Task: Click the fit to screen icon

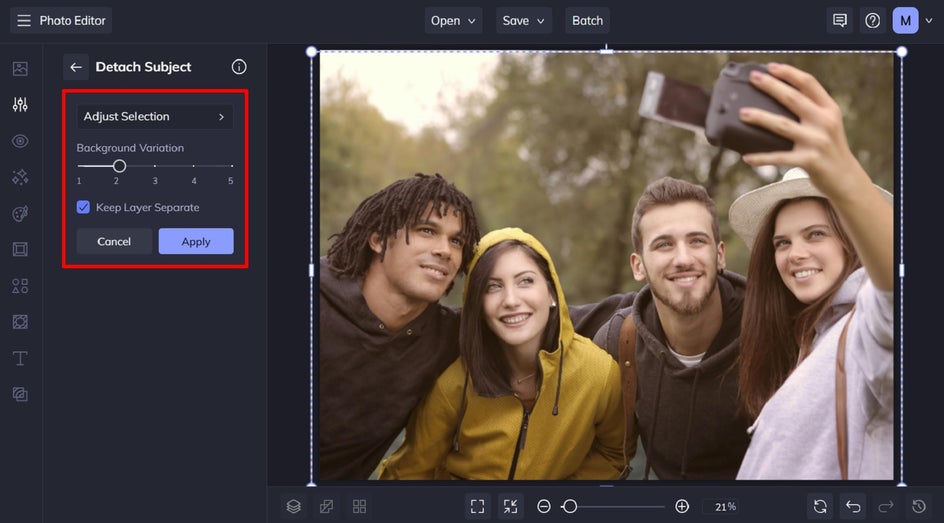Action: click(478, 507)
